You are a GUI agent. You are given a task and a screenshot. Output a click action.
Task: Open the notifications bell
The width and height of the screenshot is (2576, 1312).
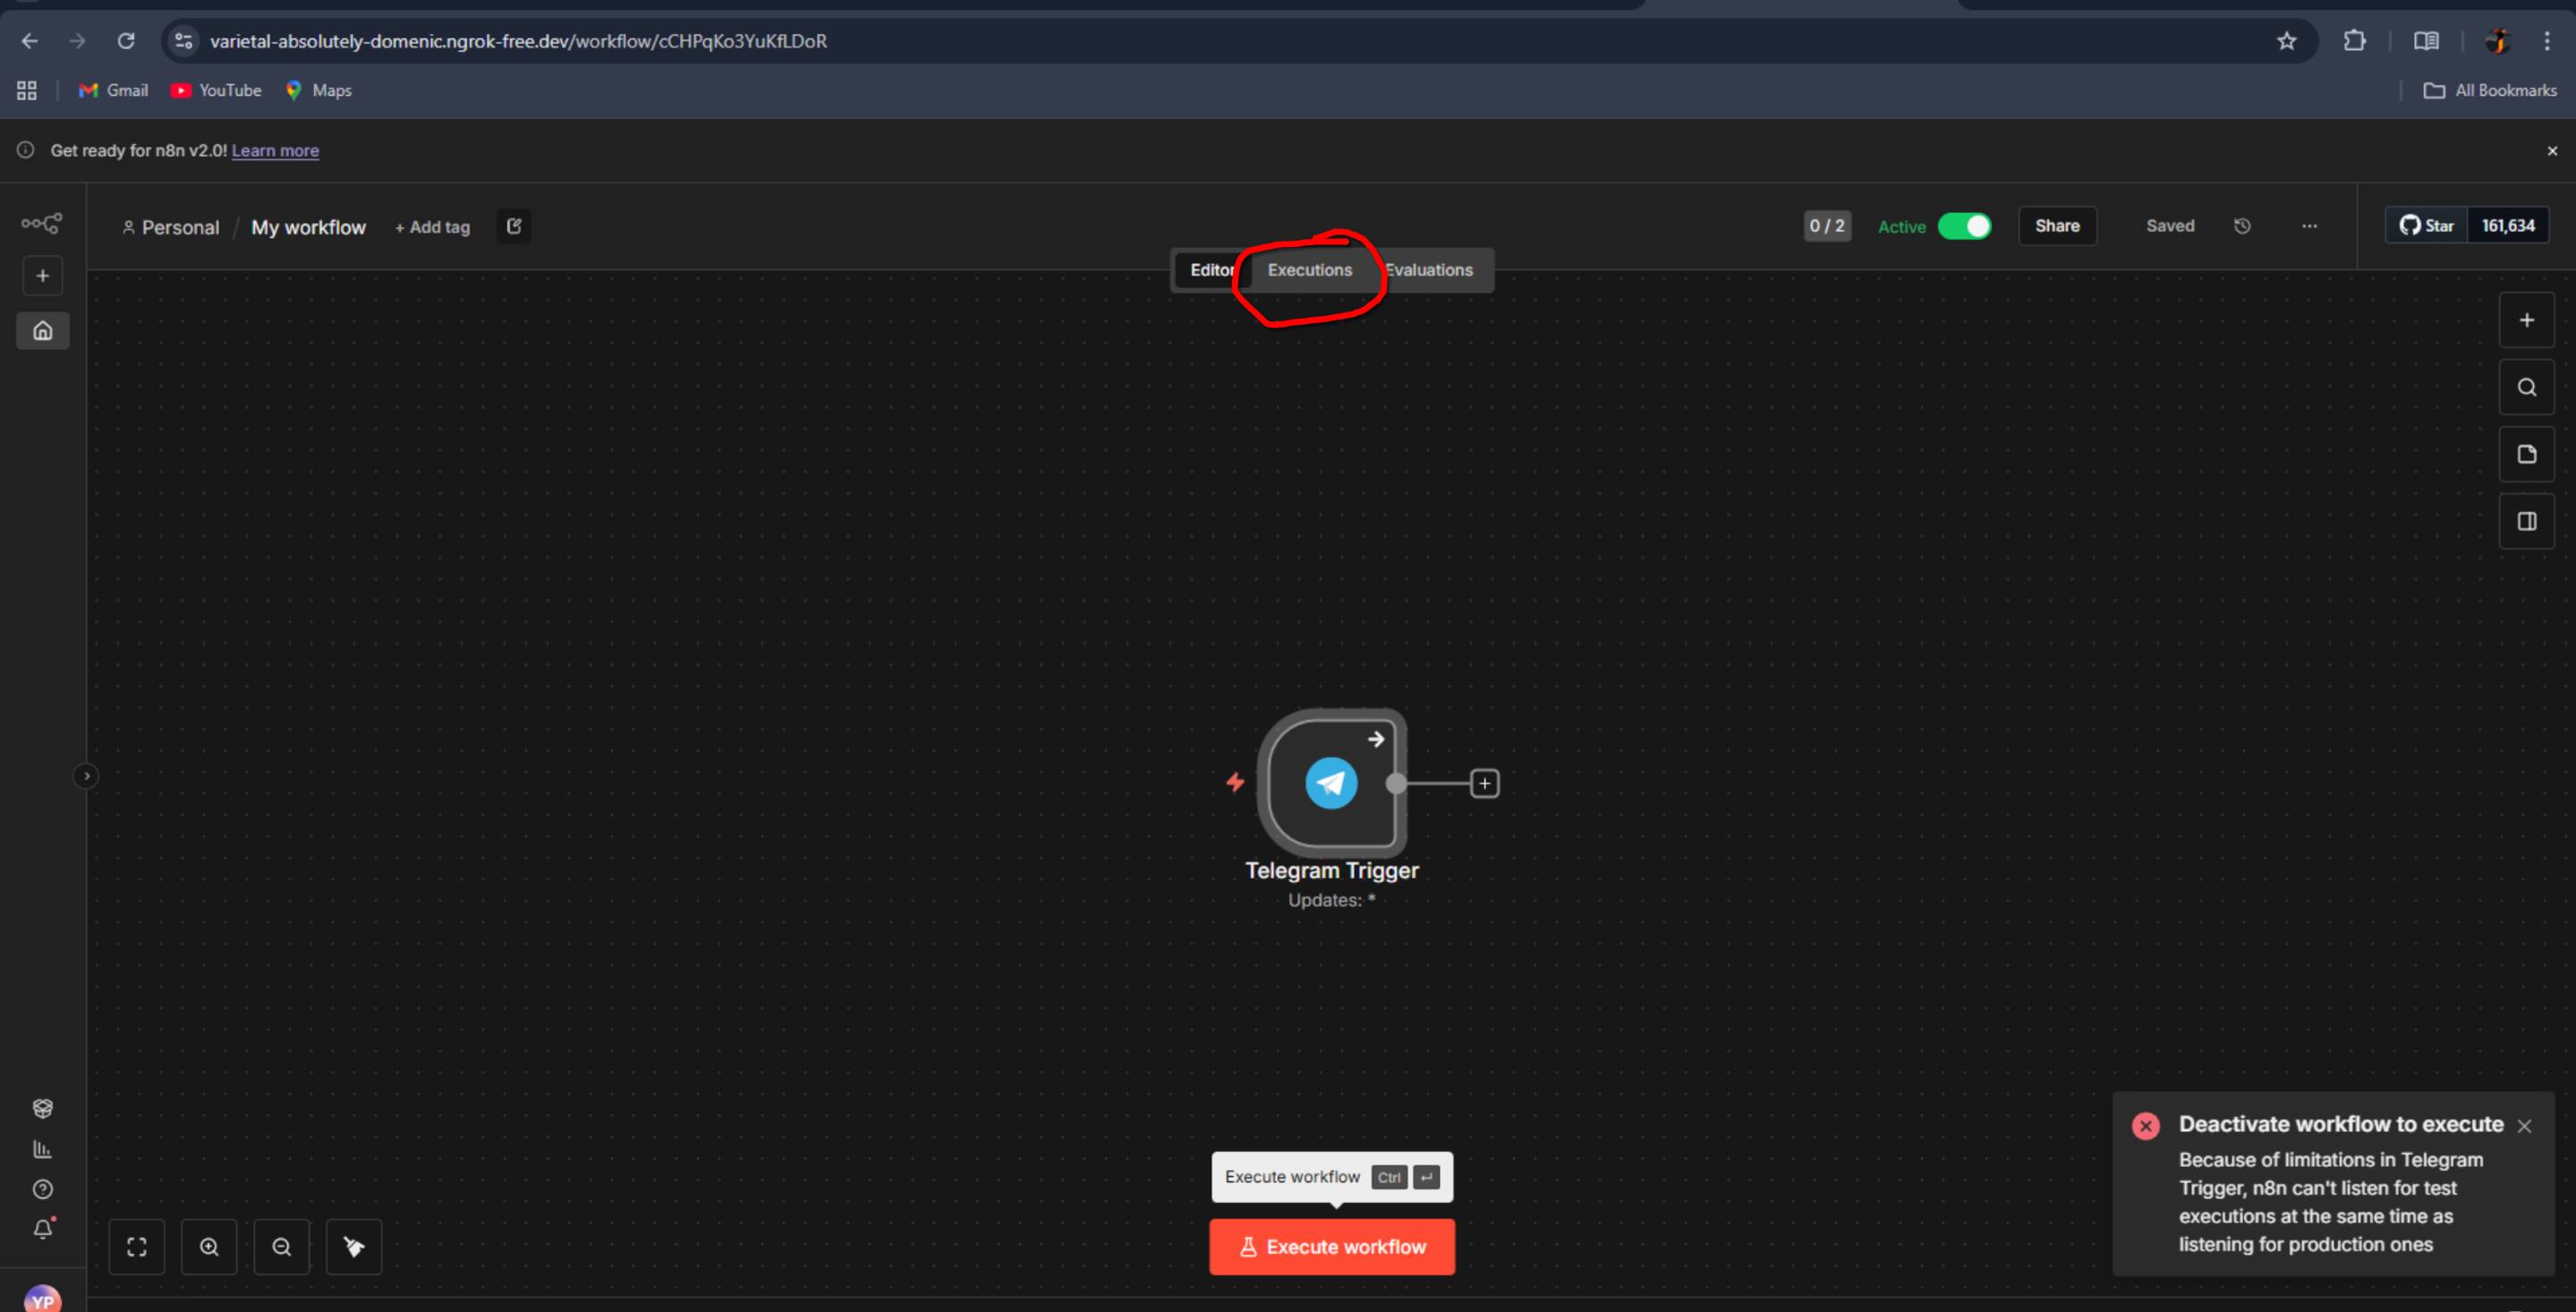(x=43, y=1230)
